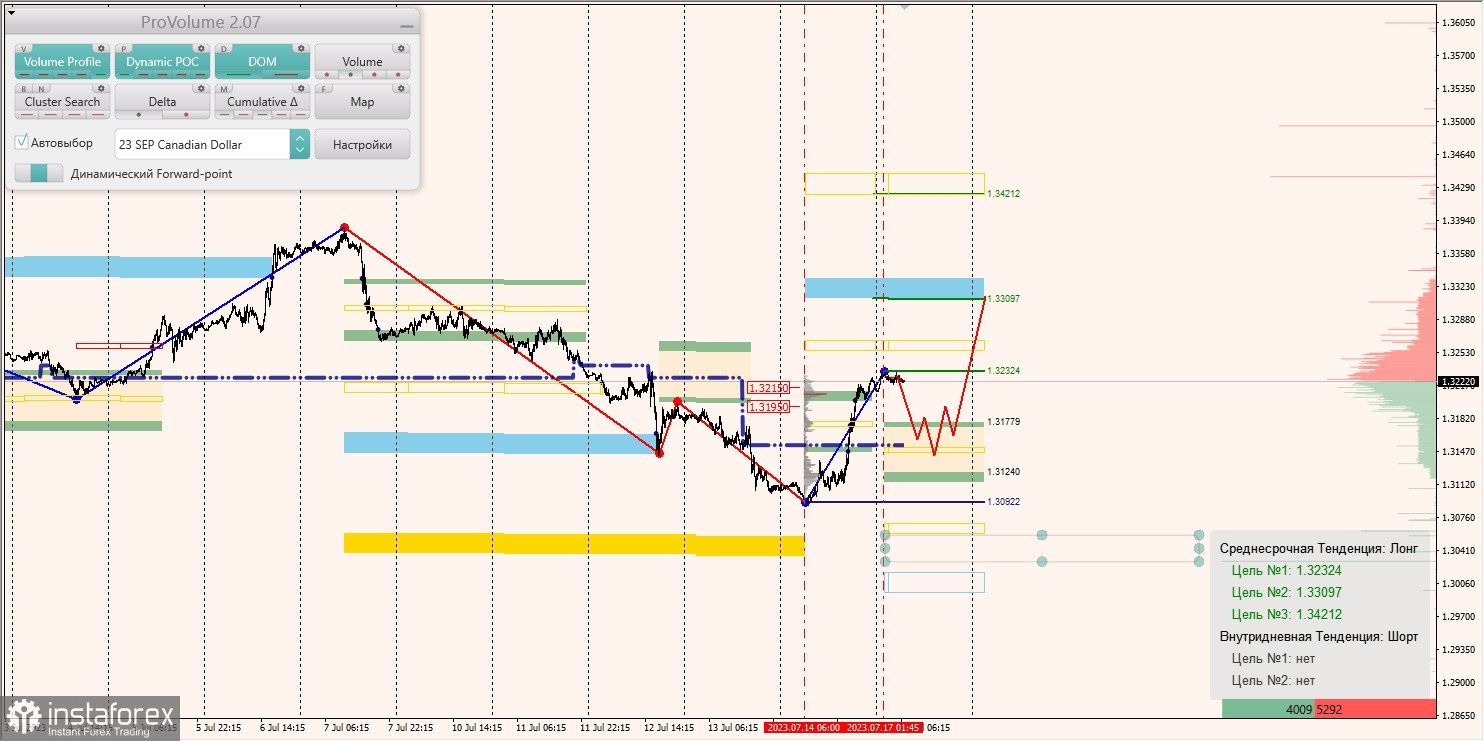Click the current price marker 1.32220

click(1456, 381)
